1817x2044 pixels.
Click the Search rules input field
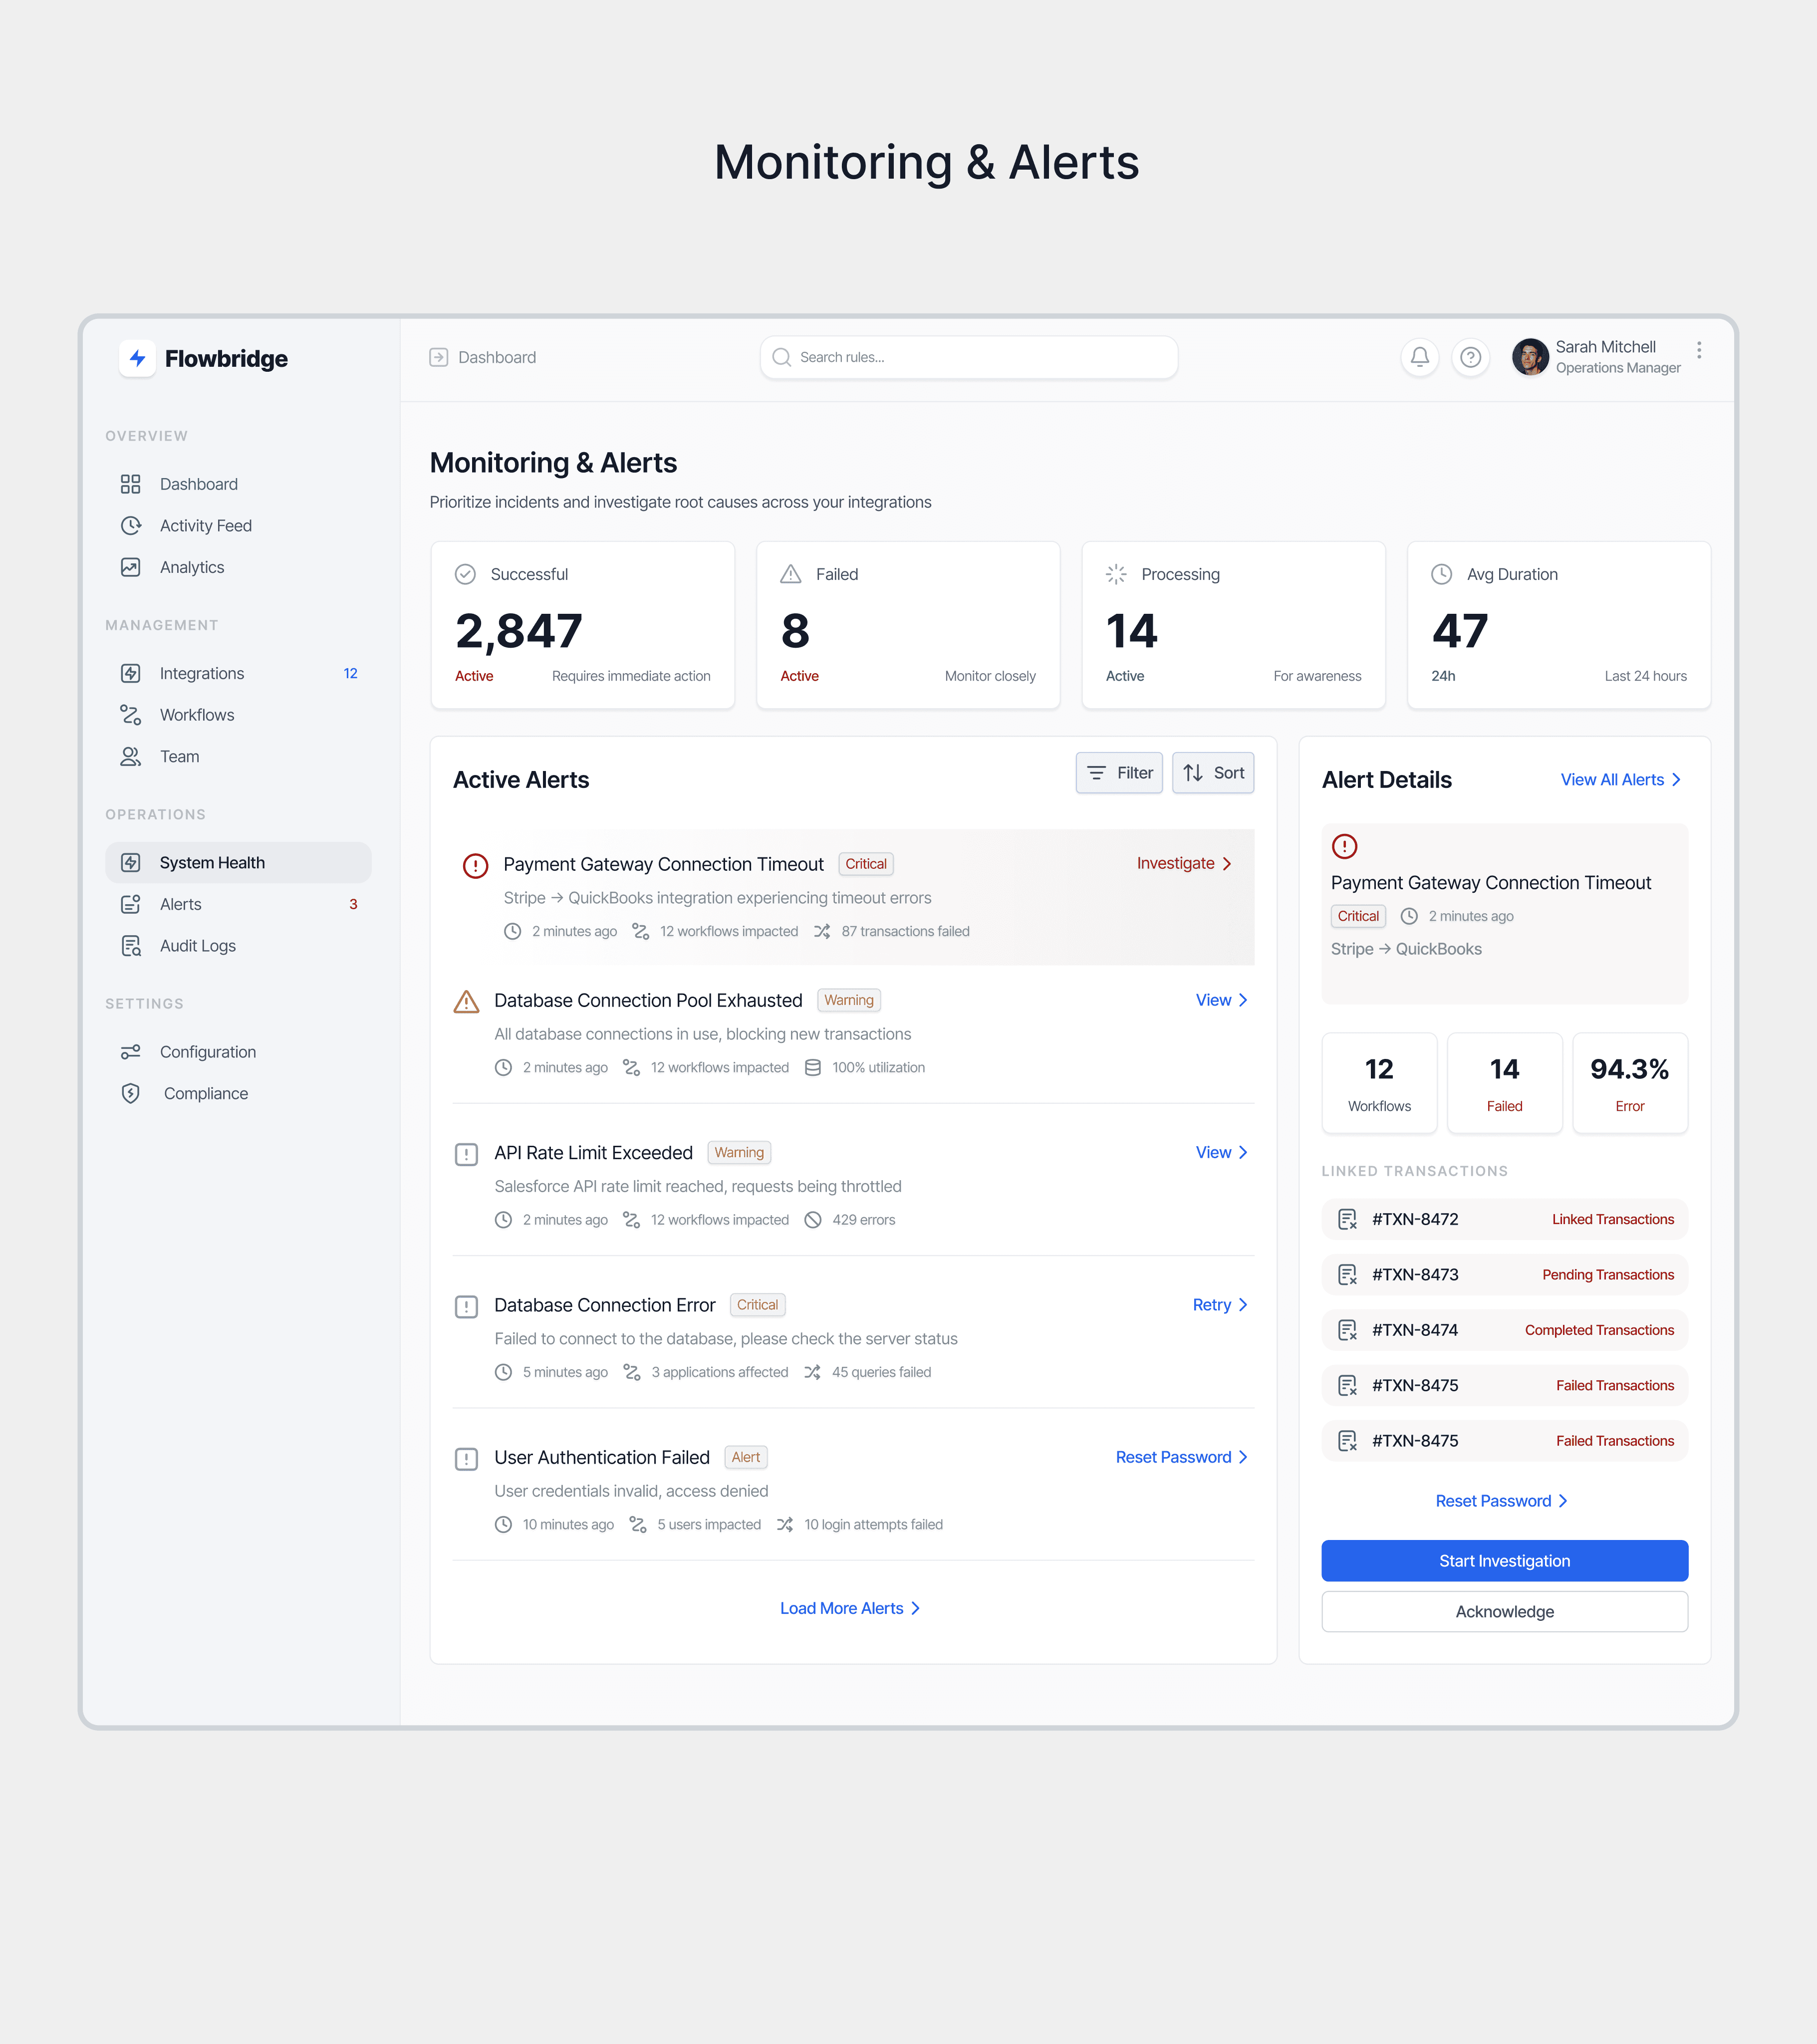[x=968, y=357]
